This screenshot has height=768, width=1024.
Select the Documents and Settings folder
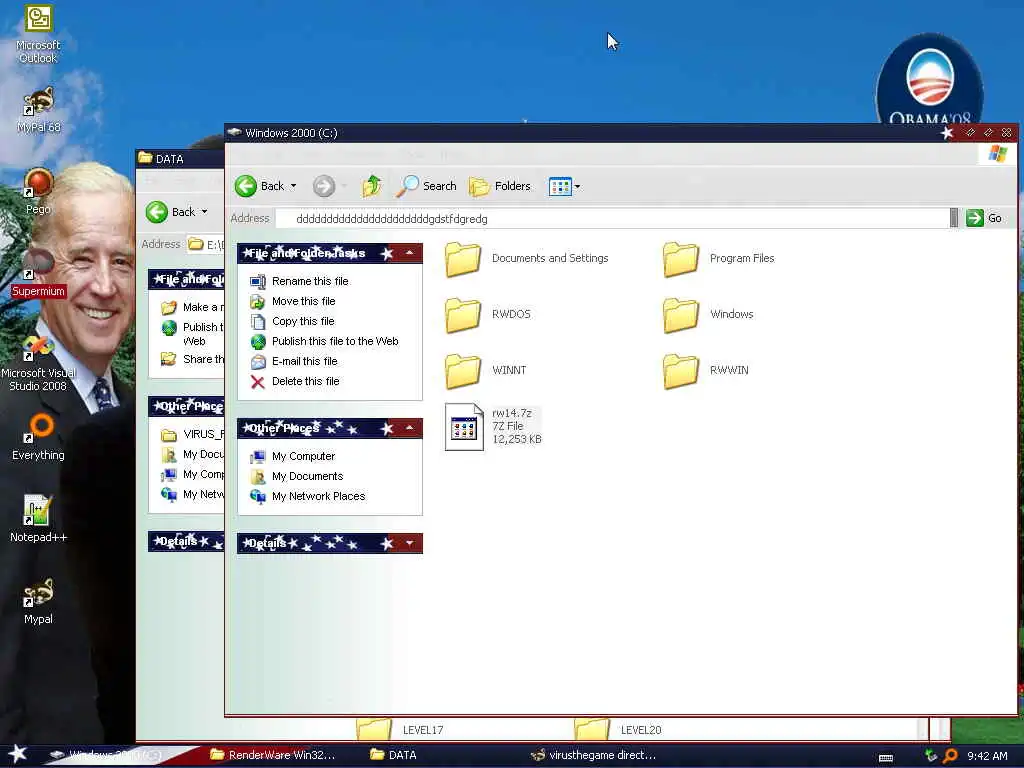[x=526, y=259]
